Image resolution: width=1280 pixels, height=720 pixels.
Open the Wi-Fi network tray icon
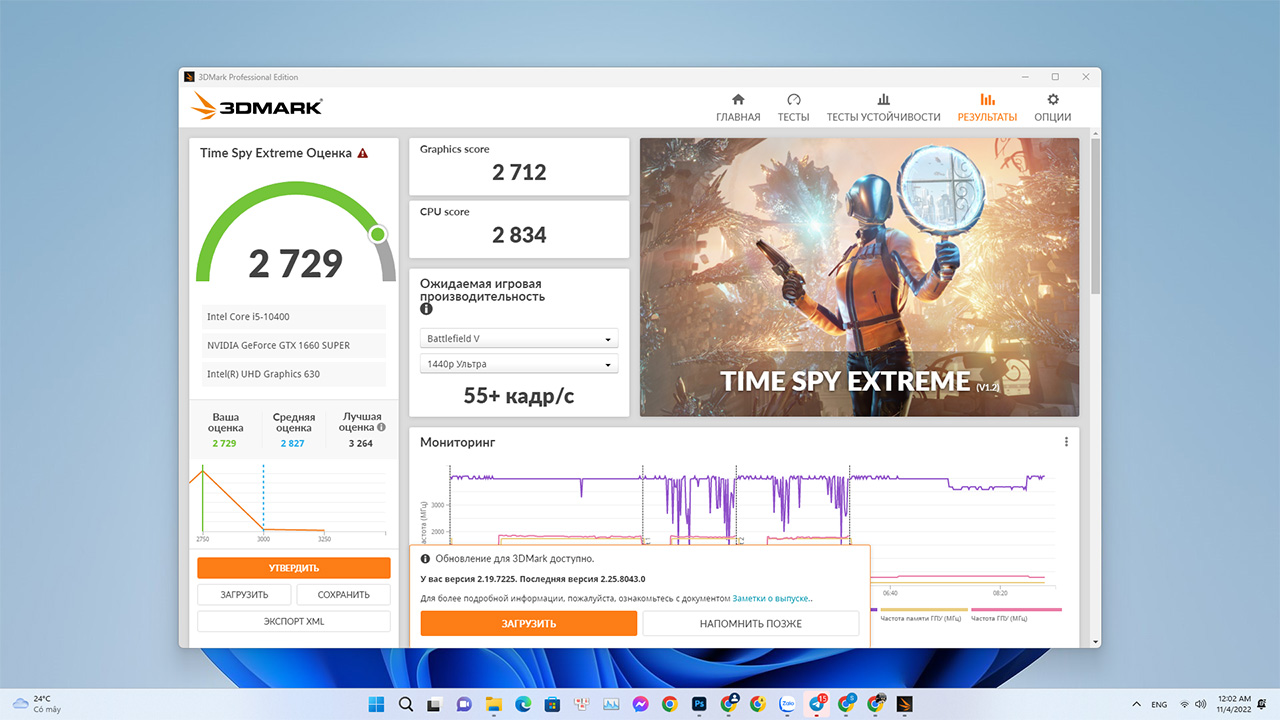point(1185,704)
